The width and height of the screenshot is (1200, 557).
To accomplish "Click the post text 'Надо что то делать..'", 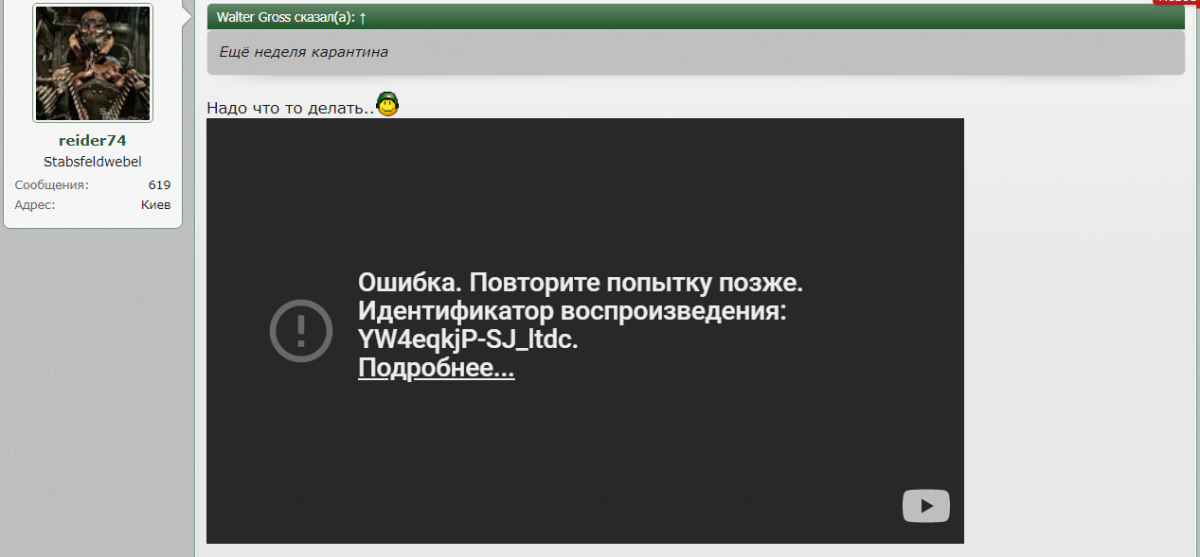I will click(290, 107).
